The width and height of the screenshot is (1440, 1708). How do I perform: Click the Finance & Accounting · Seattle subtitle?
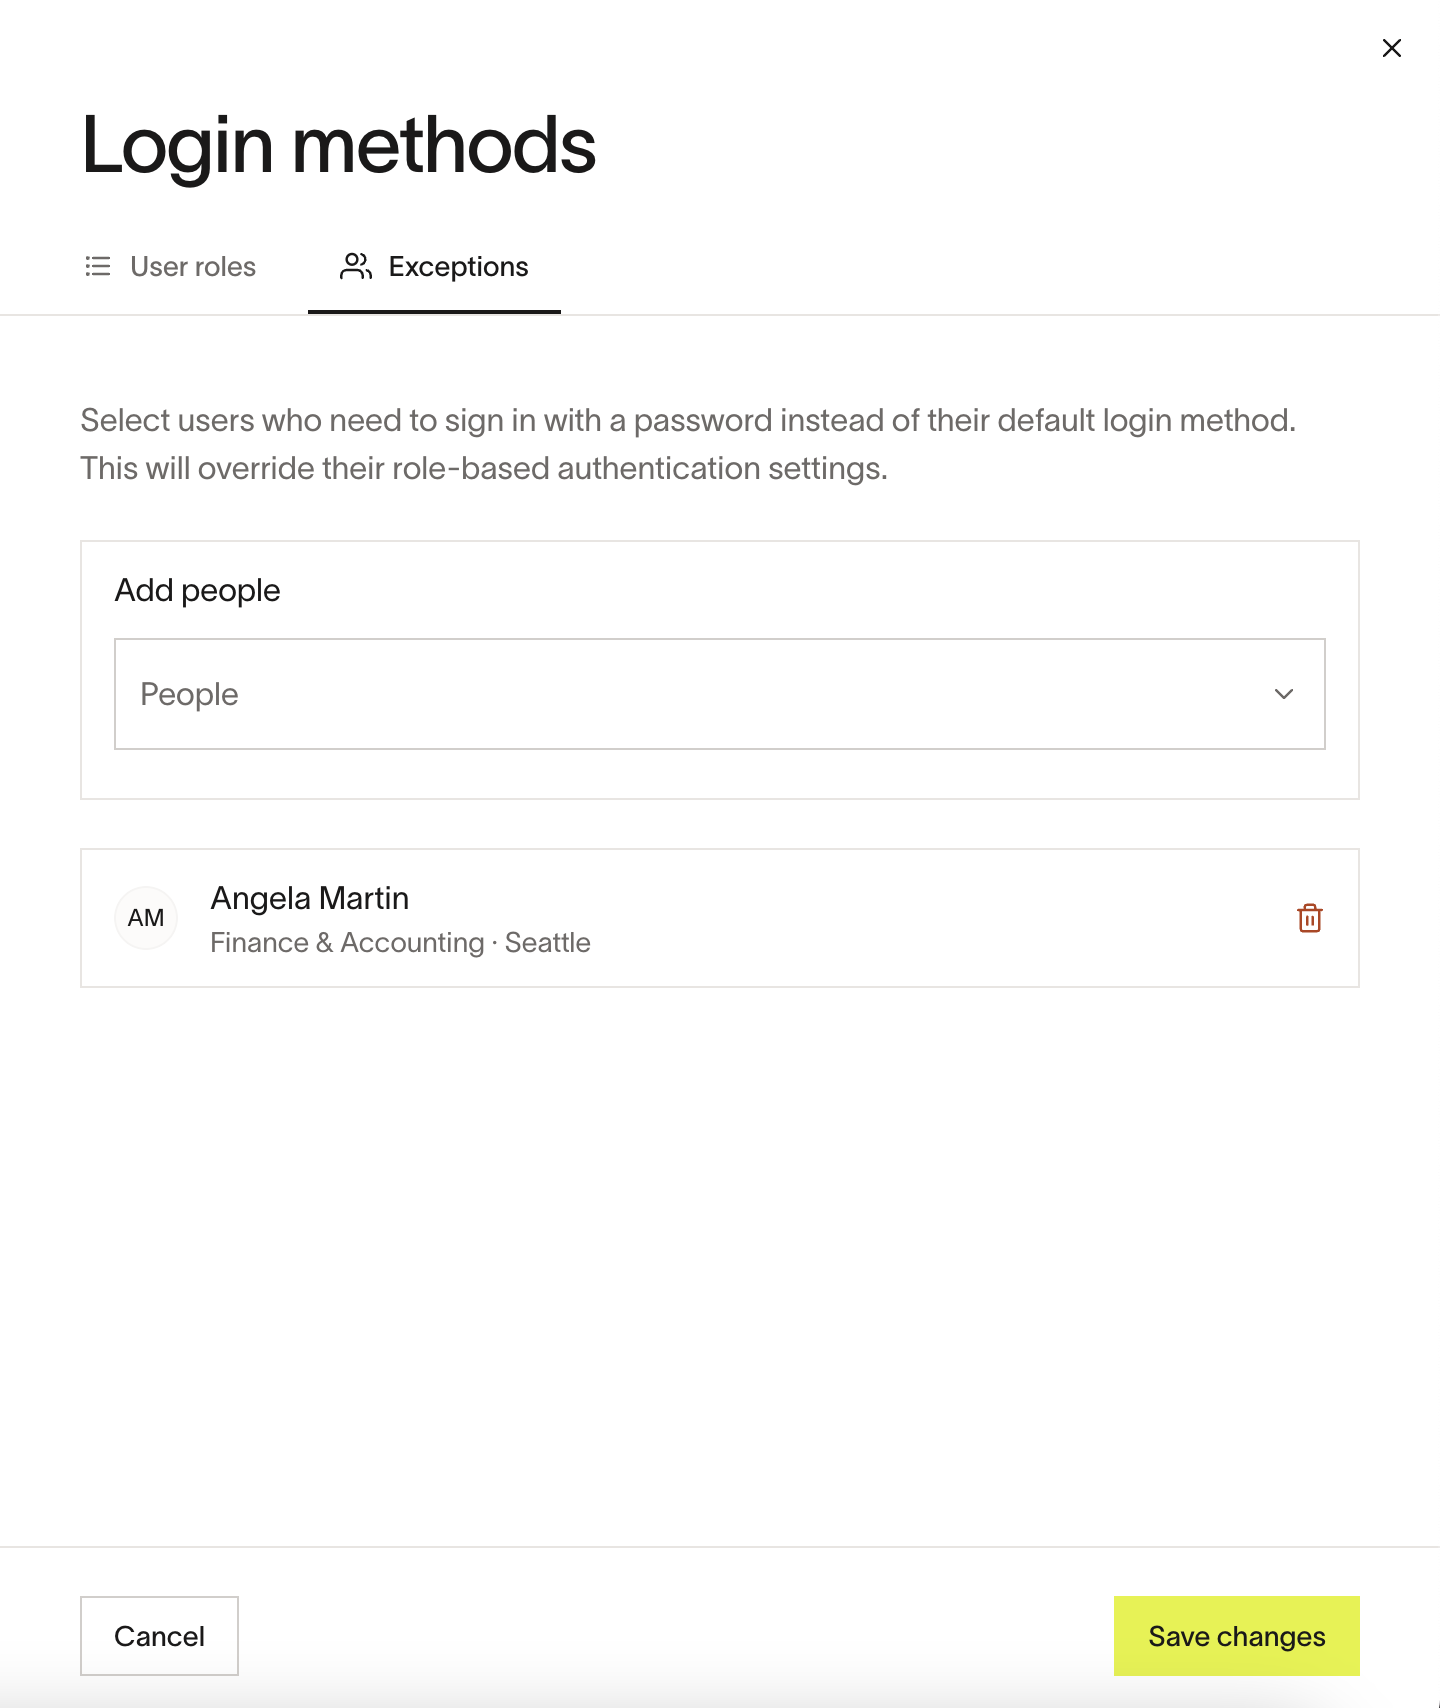click(401, 943)
